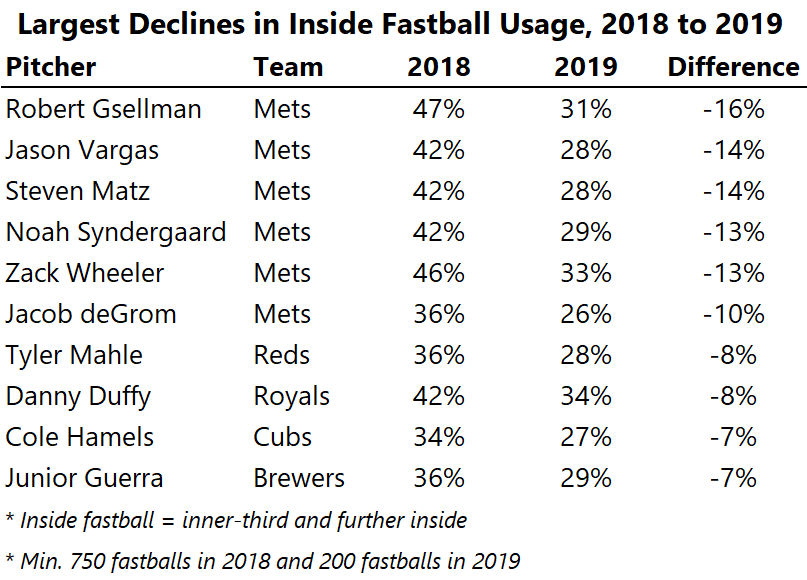Click on Steven Matz in the table
The height and width of the screenshot is (580, 807).
coord(76,191)
